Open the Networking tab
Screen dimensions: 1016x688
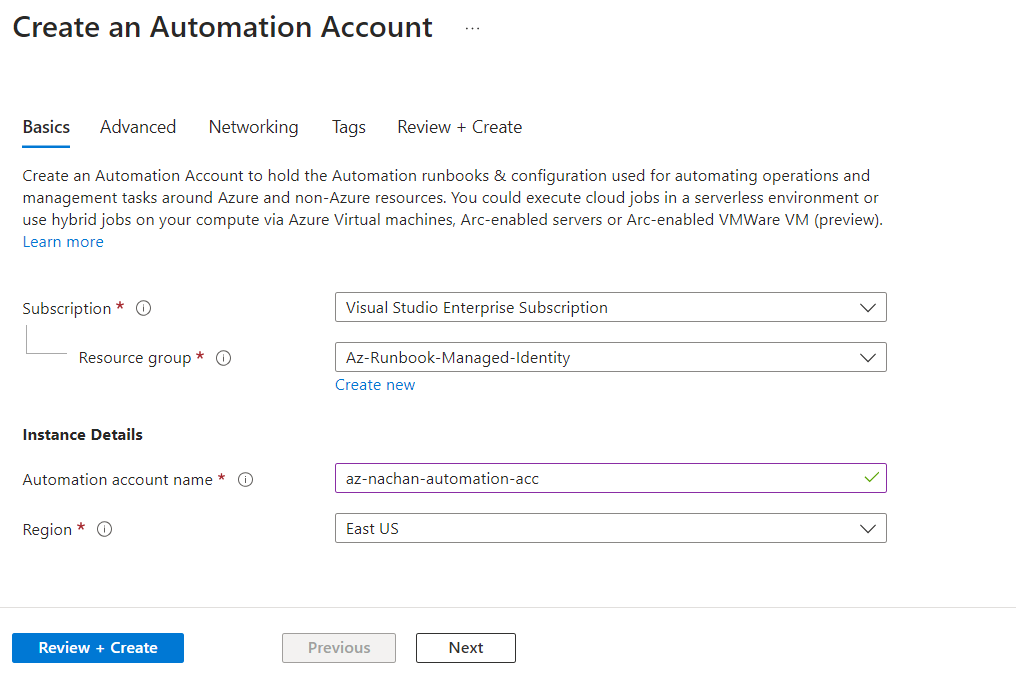(x=253, y=127)
